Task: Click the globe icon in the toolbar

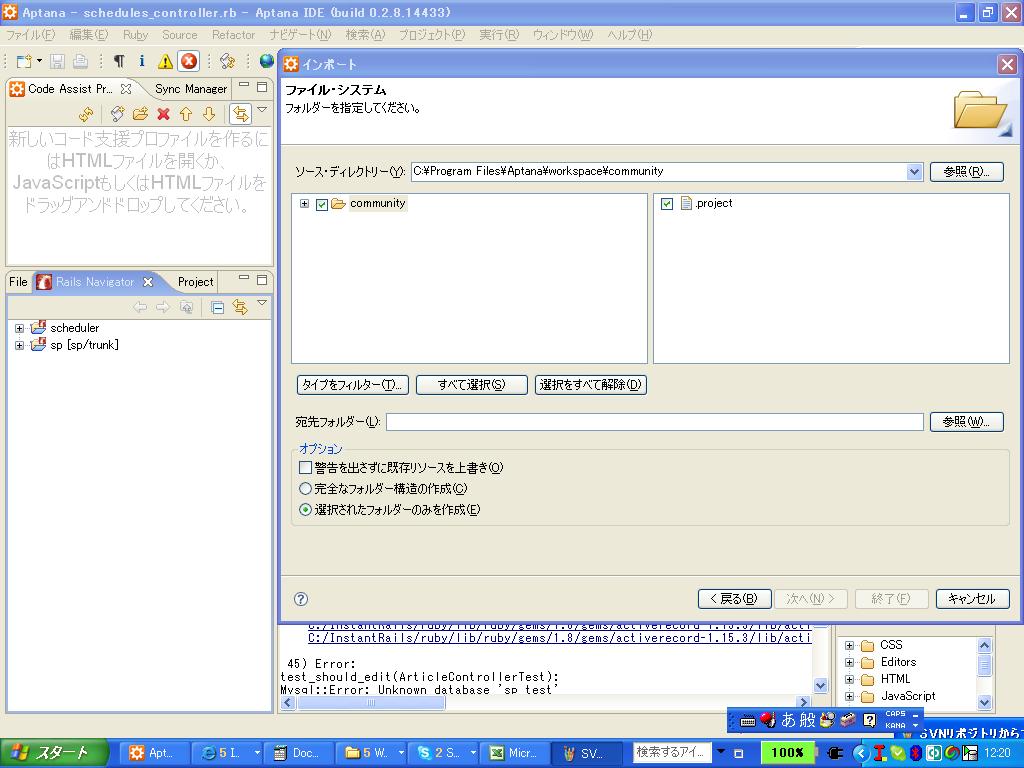Action: pos(266,61)
